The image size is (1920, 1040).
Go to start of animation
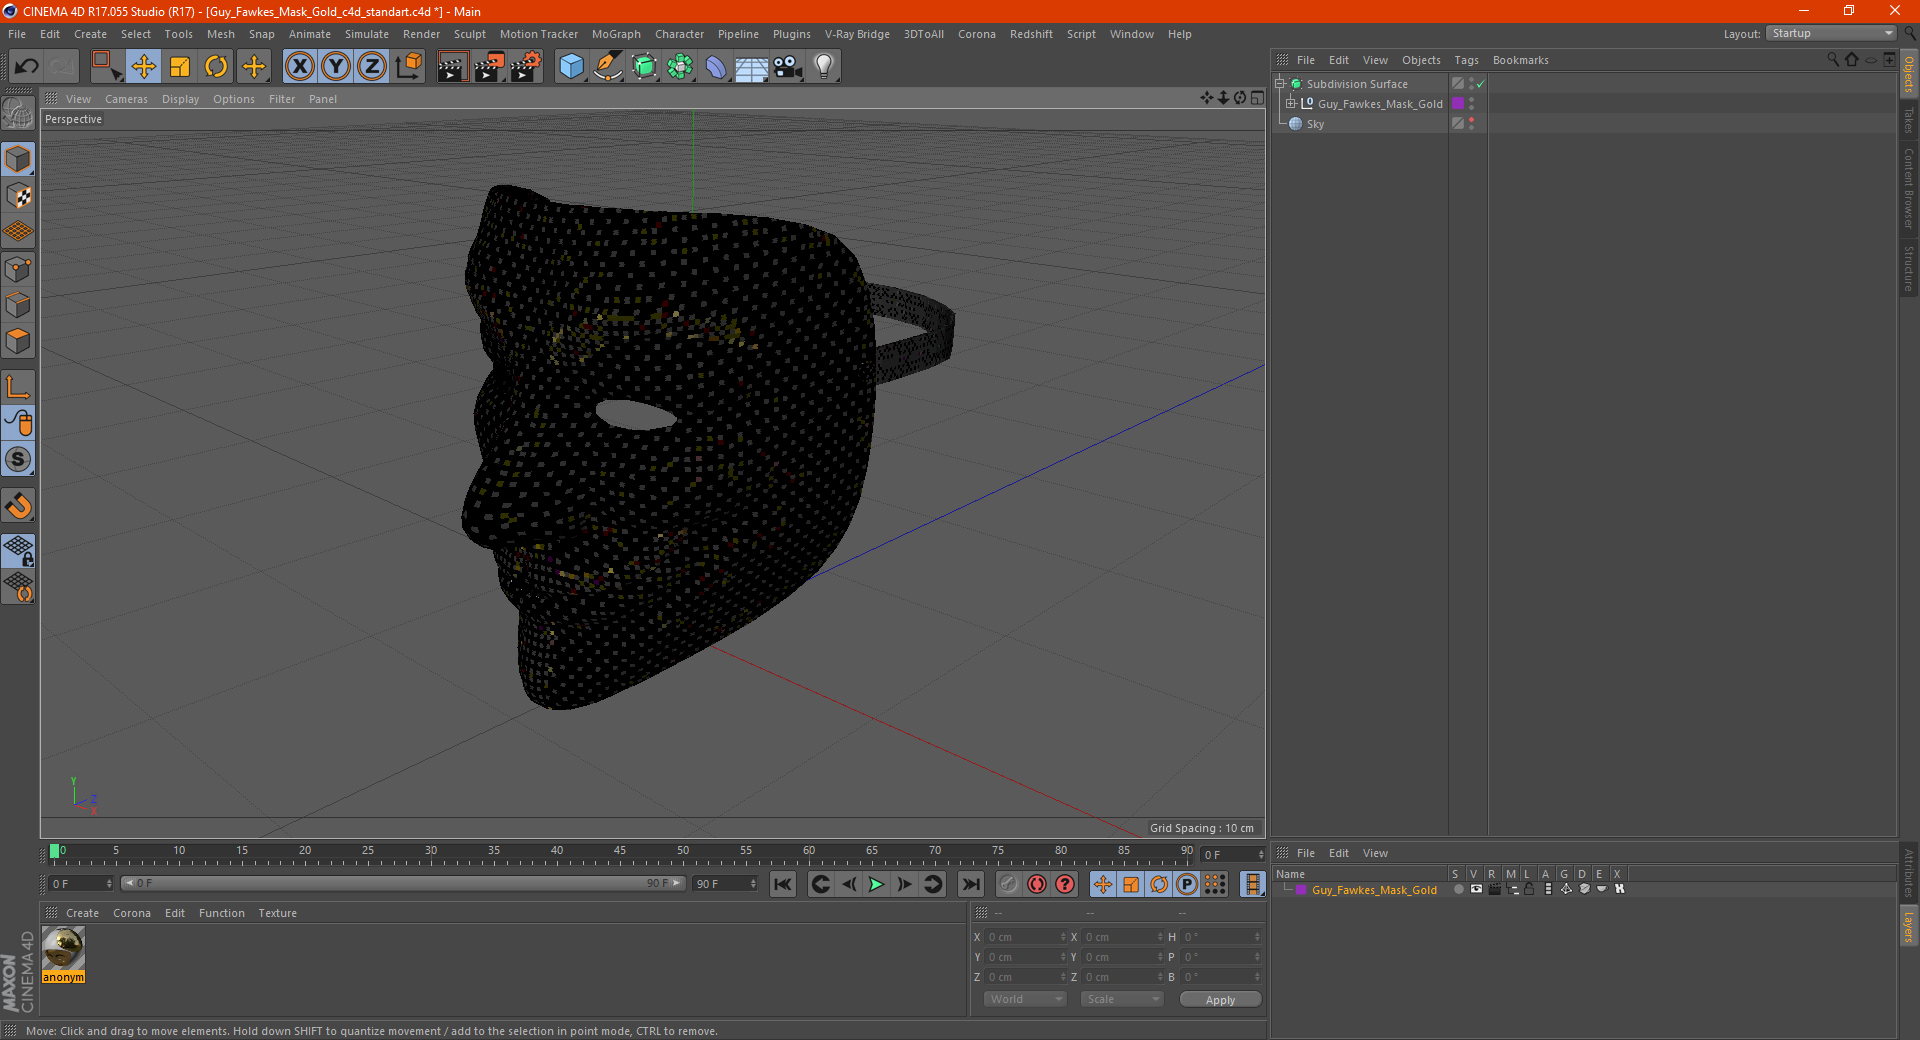click(x=783, y=884)
